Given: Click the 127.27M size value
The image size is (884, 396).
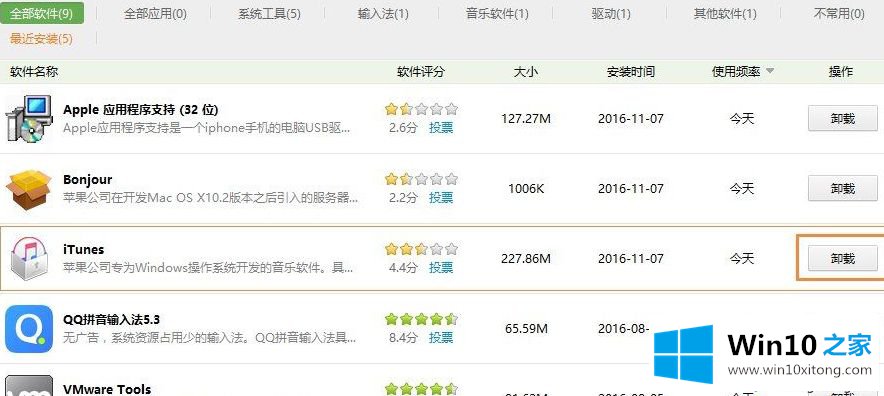Looking at the screenshot, I should 525,118.
